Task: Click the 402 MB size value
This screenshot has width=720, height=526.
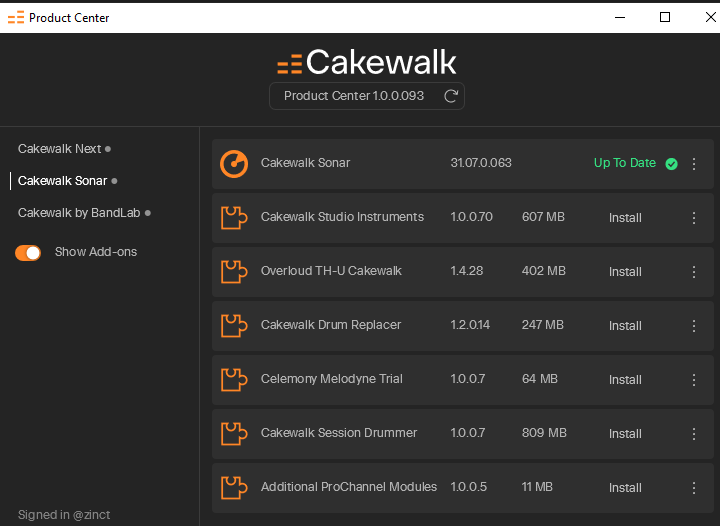Action: 544,271
